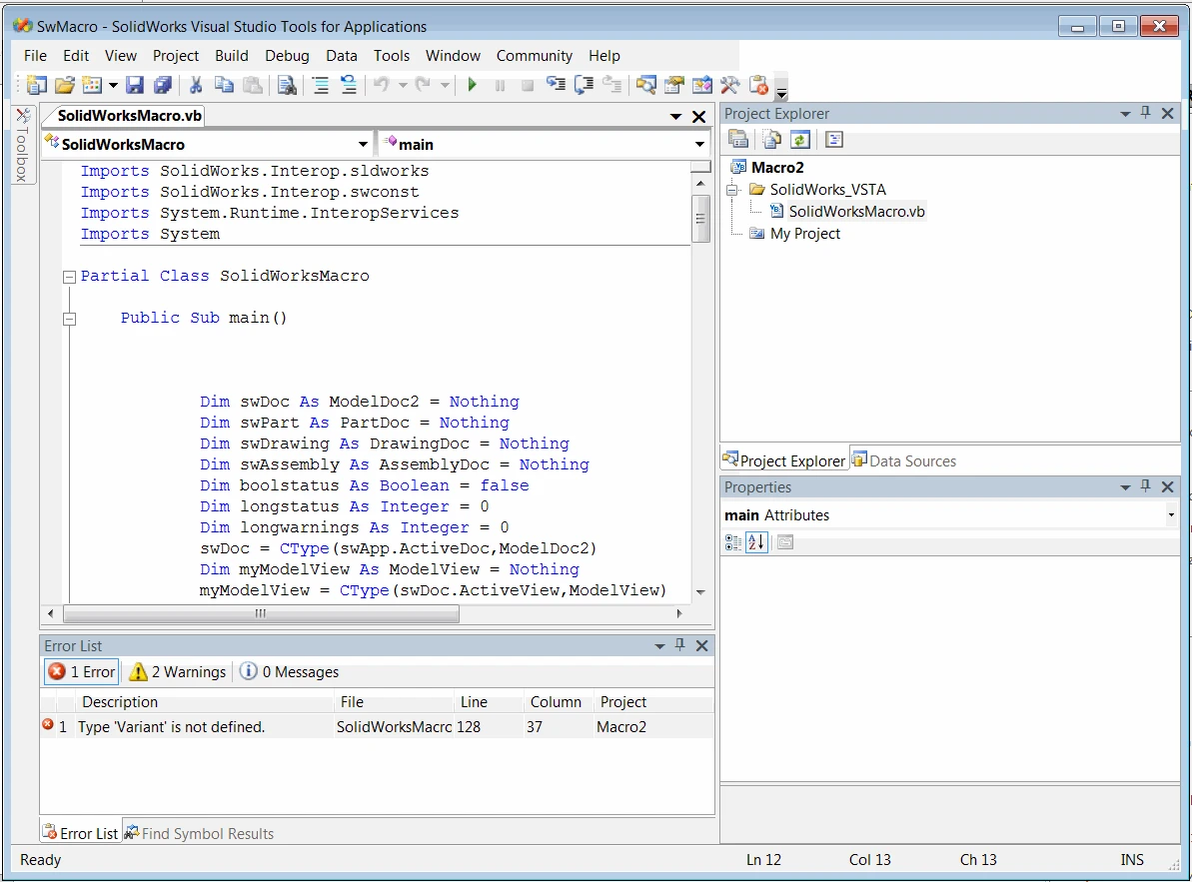Image resolution: width=1192 pixels, height=882 pixels.
Task: Open the main method dropdown
Action: point(699,144)
